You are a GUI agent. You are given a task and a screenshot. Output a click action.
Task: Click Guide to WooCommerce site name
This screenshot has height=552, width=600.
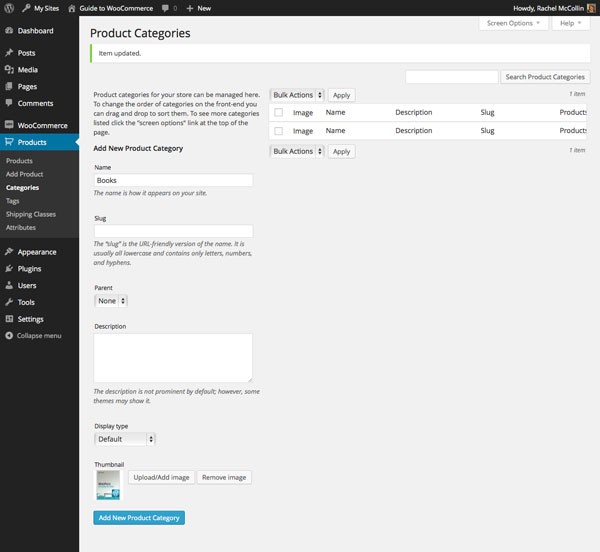tap(116, 8)
